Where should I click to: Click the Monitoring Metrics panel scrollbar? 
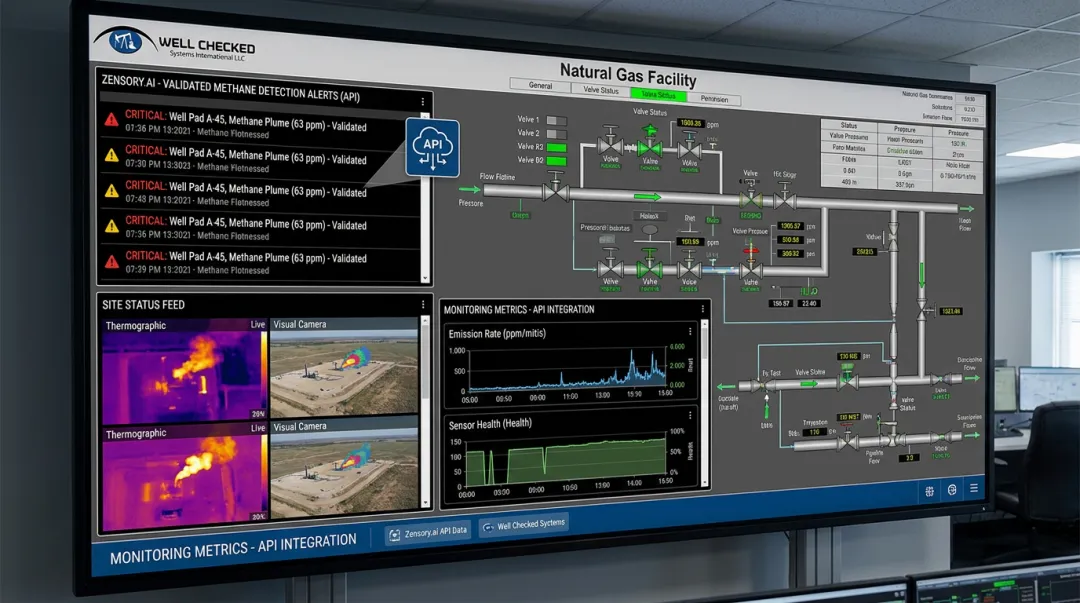[x=705, y=403]
